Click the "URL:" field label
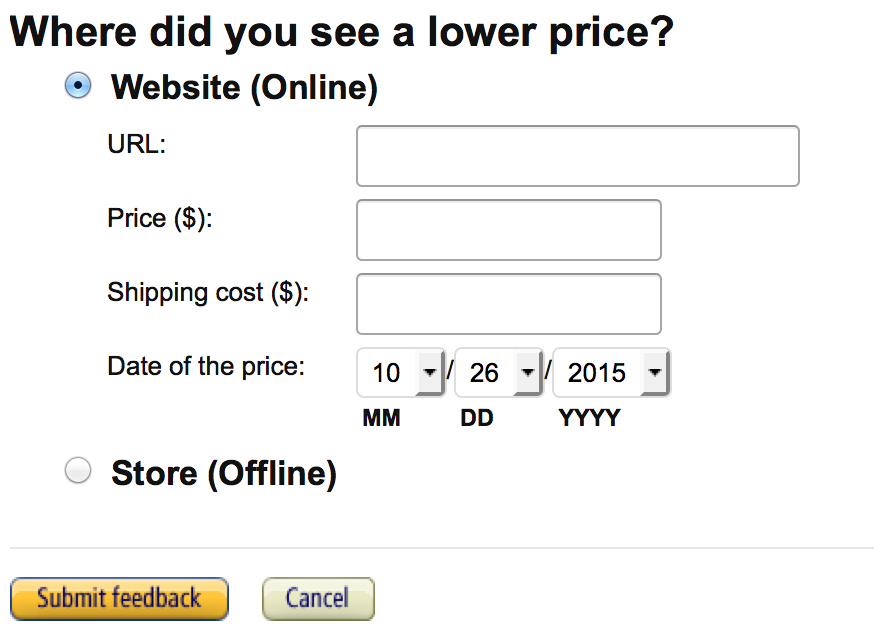This screenshot has height=630, width=890. pos(136,144)
